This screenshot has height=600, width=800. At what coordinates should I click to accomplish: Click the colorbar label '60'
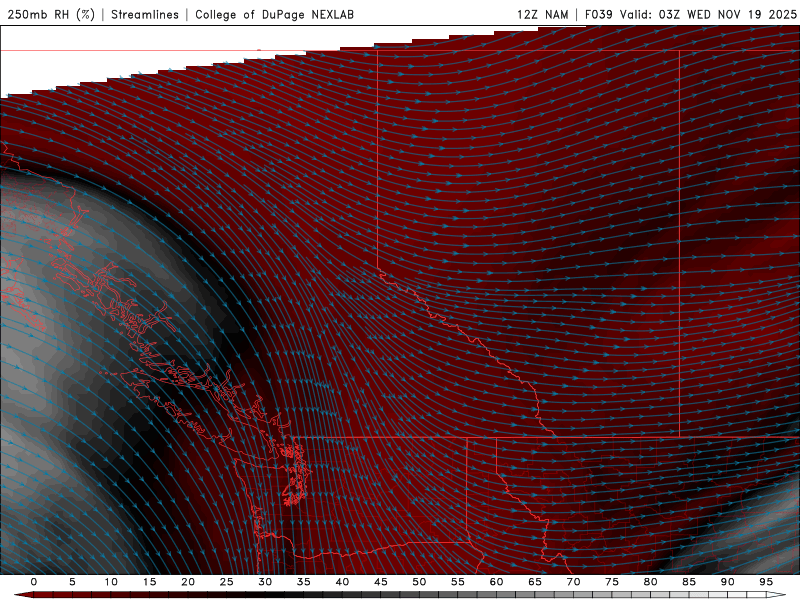point(496,582)
